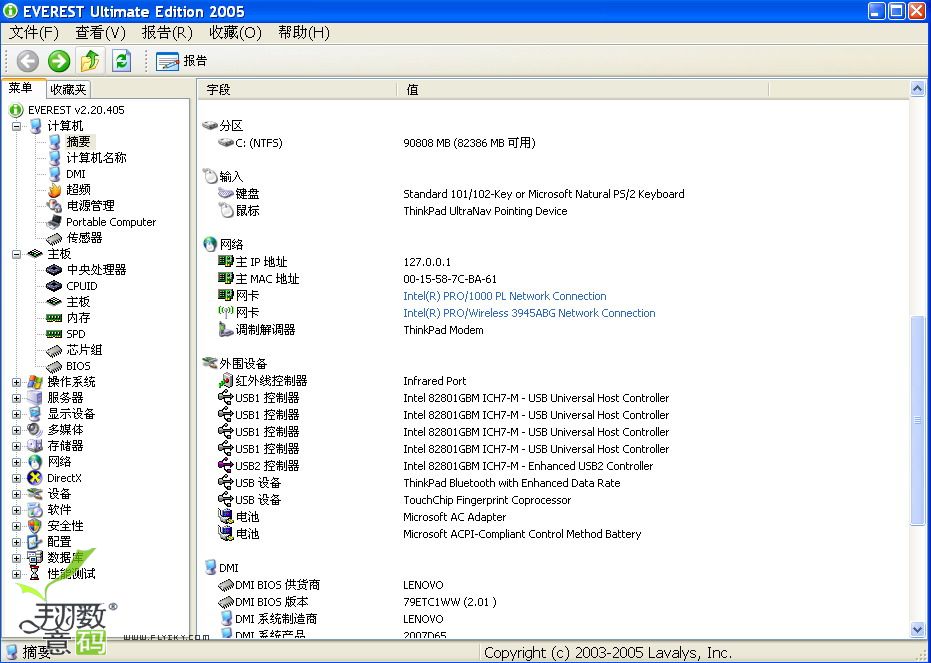The height and width of the screenshot is (663, 931).
Task: Click scrollbar down arrow in details pane
Action: click(x=917, y=629)
